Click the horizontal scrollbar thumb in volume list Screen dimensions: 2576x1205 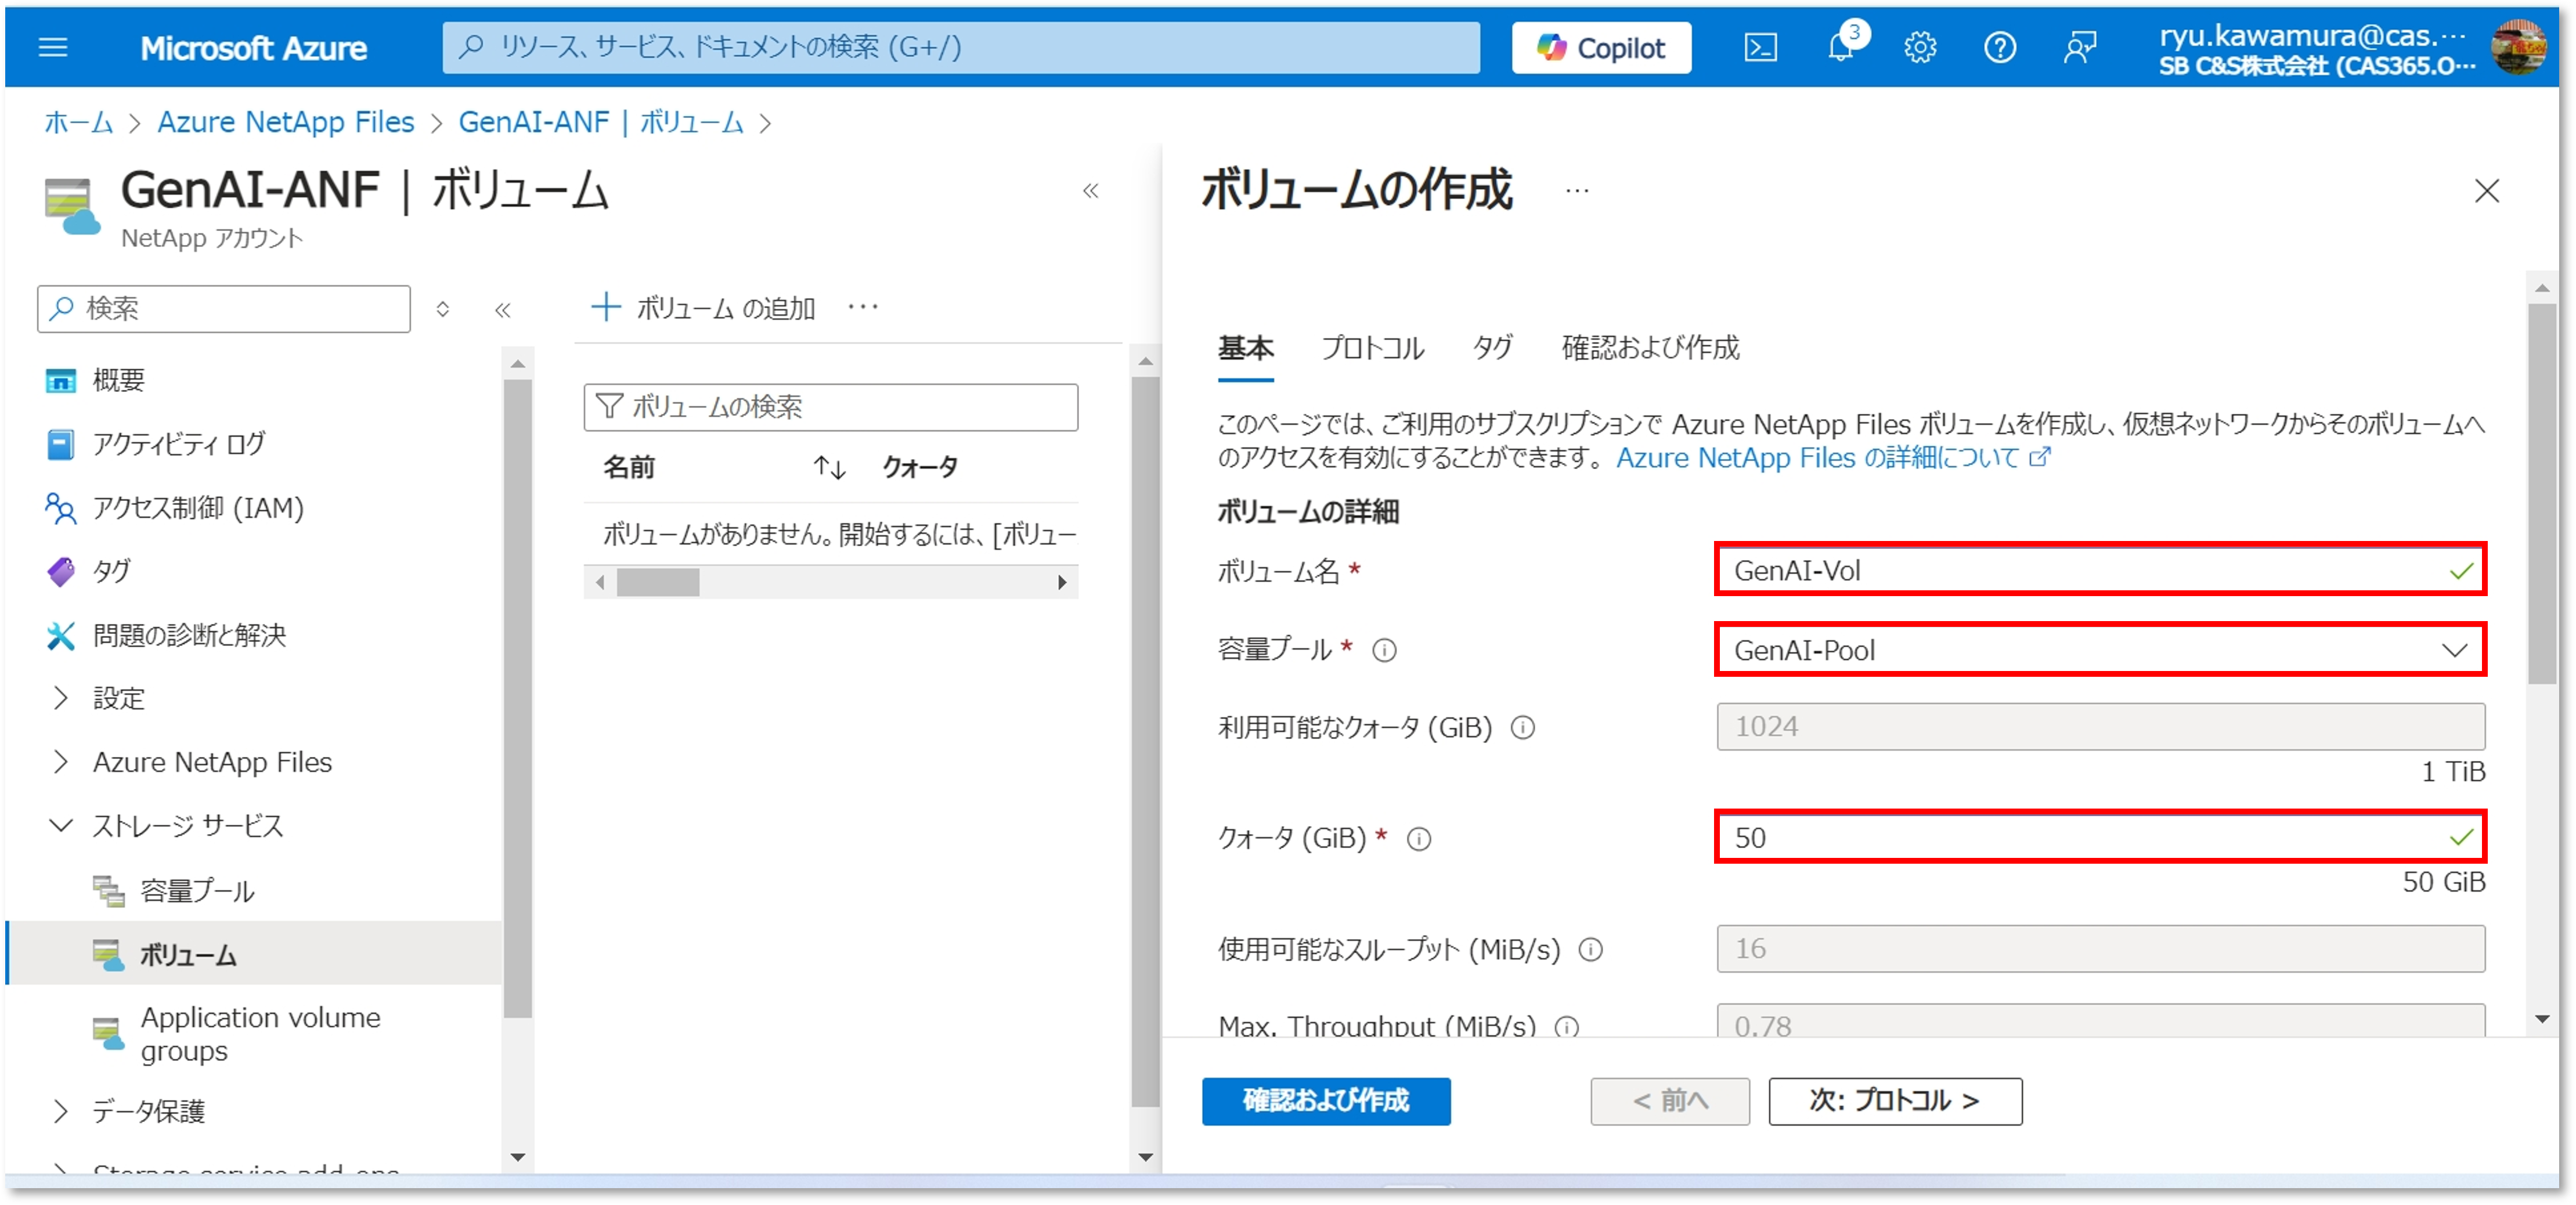pos(658,582)
